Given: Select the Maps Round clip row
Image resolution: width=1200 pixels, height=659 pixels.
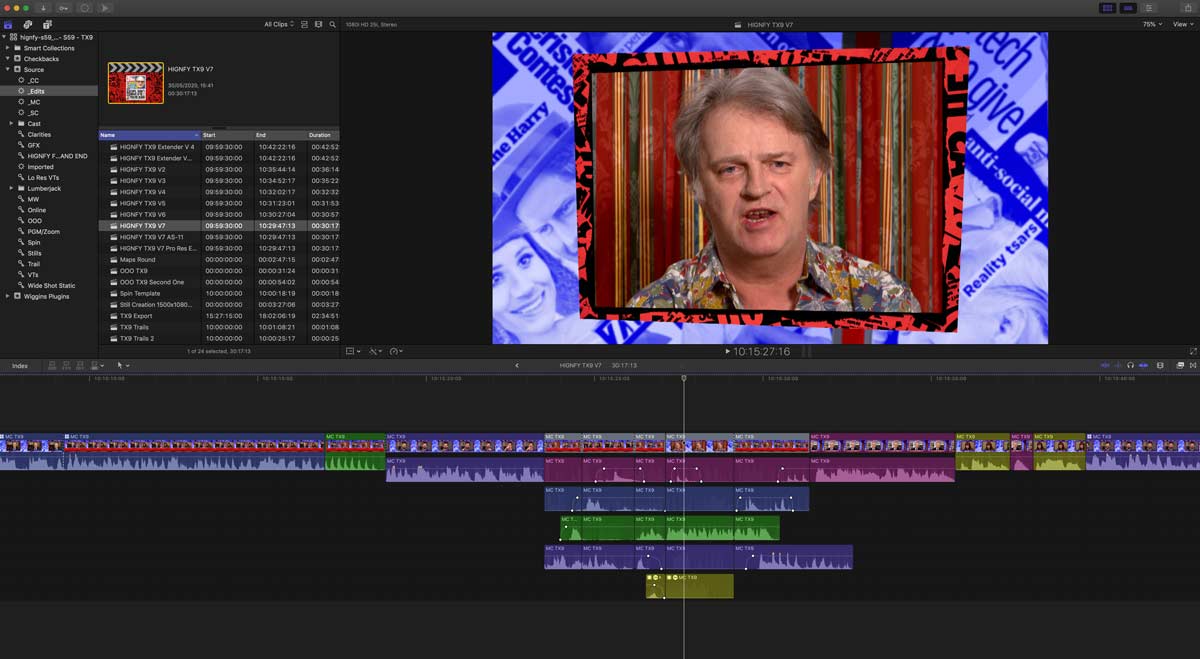Looking at the screenshot, I should point(219,259).
